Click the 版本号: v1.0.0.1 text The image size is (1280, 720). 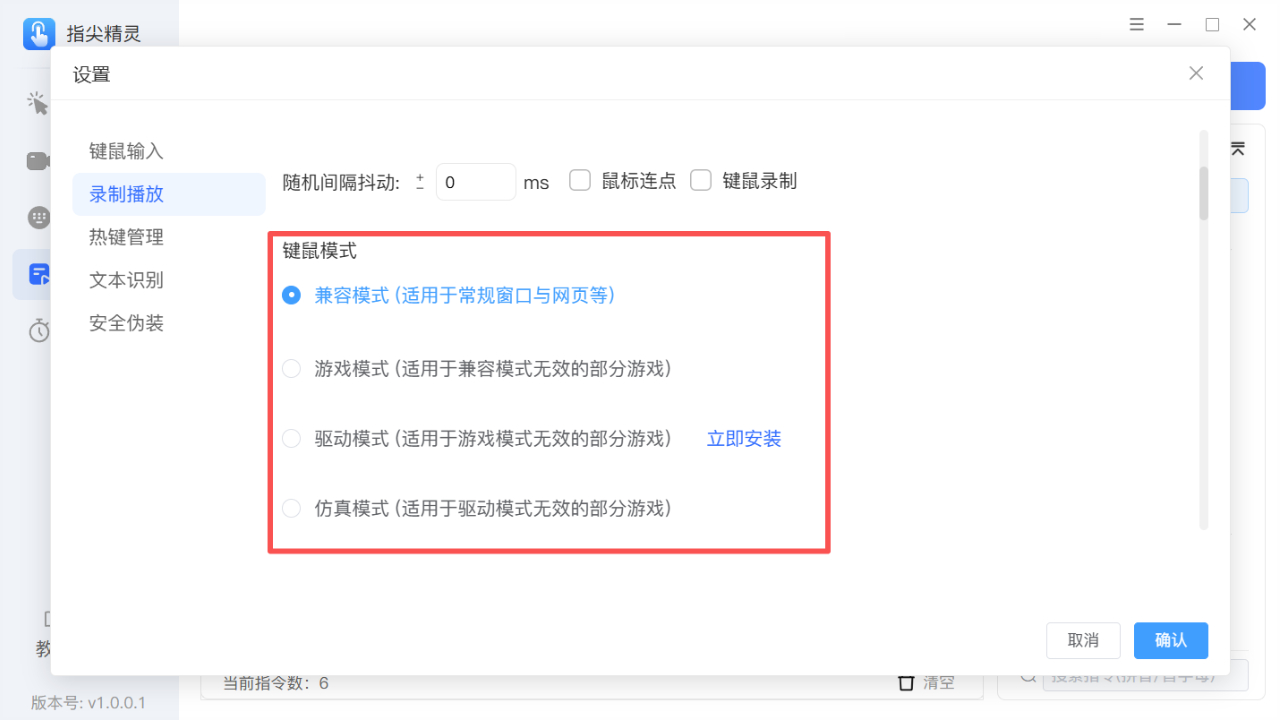(88, 703)
